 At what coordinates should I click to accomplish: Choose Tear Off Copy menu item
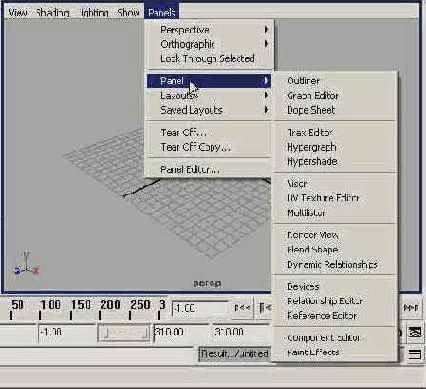[195, 147]
